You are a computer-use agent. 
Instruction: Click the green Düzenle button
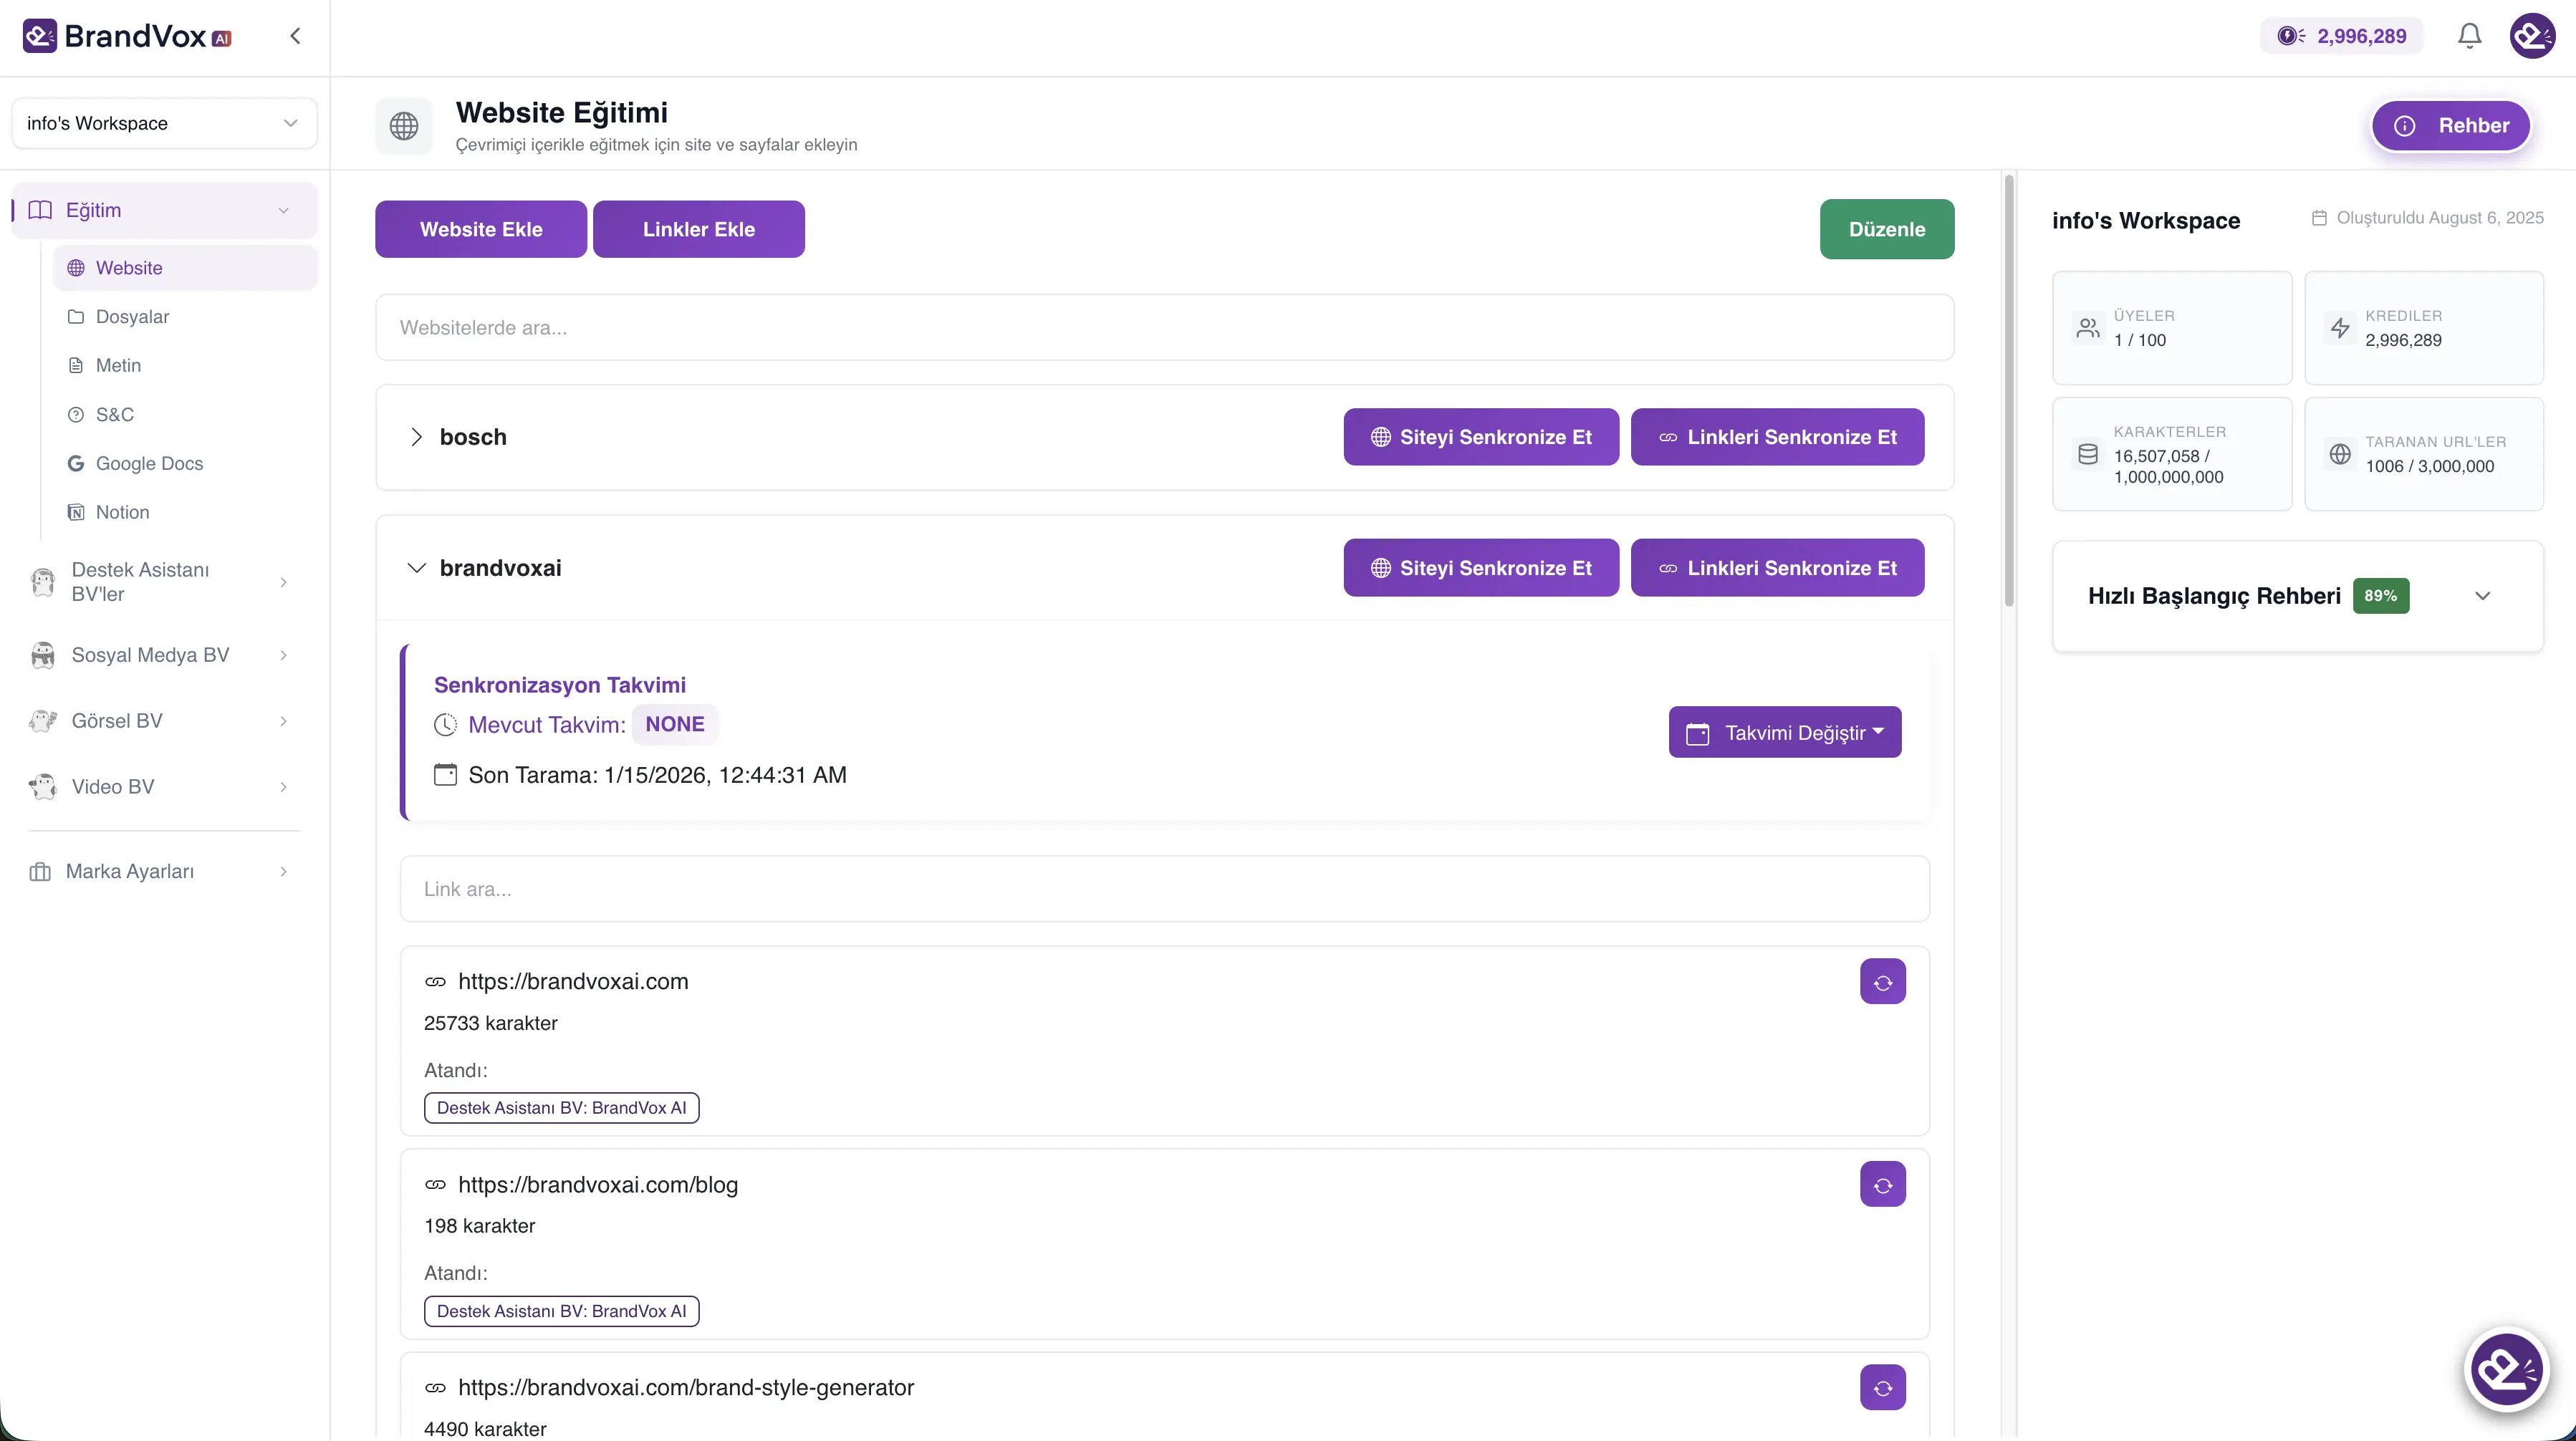[x=1887, y=229]
